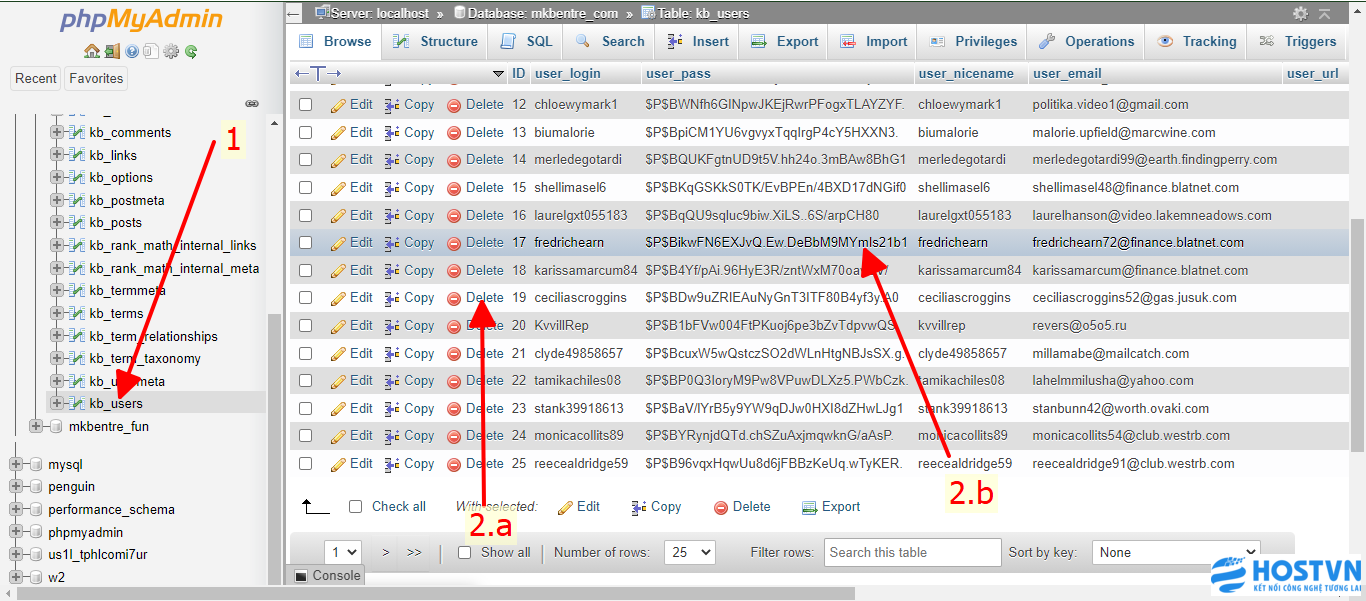This screenshot has width=1366, height=601.
Task: Click the Favorites button
Action: 97,79
